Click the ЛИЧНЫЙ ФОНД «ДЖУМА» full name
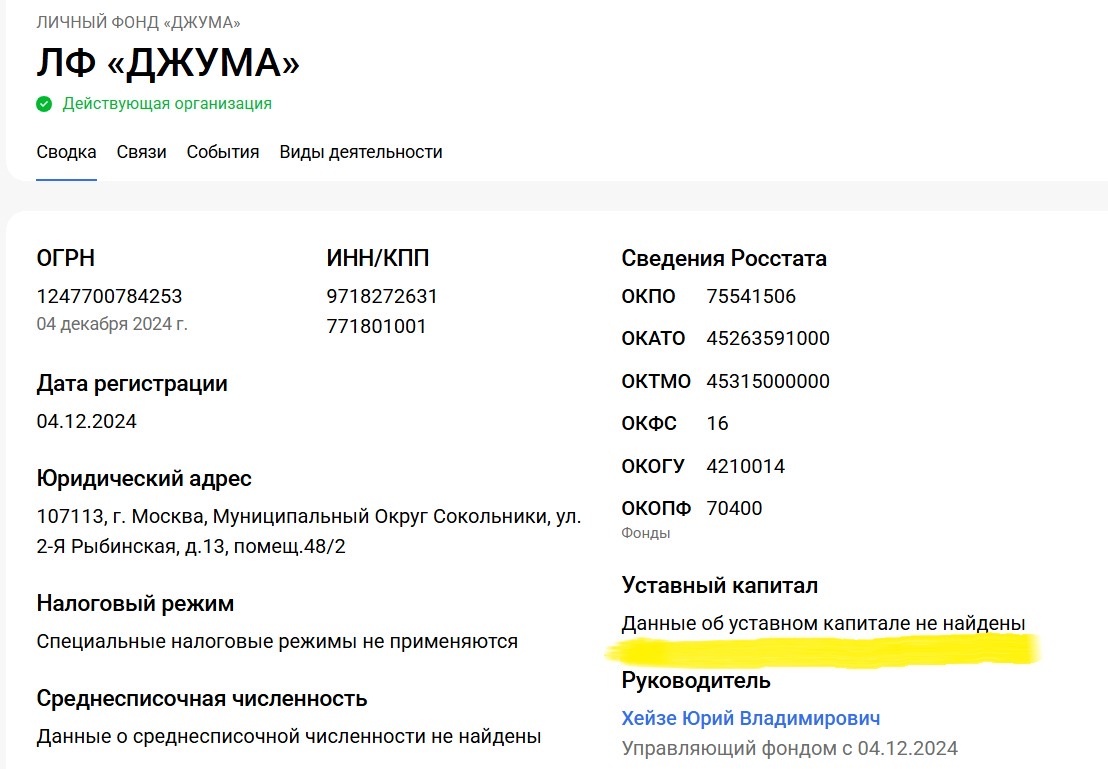This screenshot has width=1108, height=769. click(x=138, y=23)
